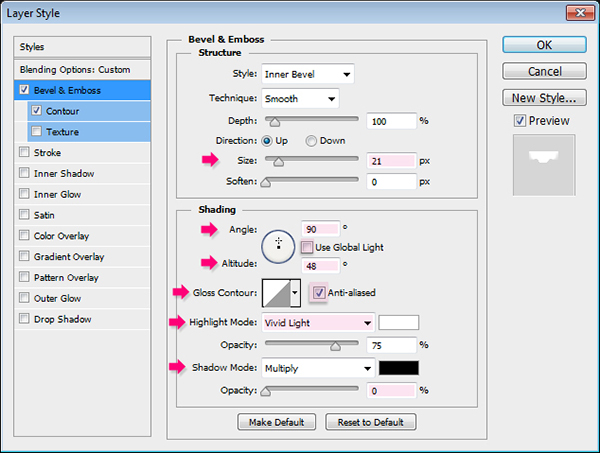Click the Depth slider handle
The height and width of the screenshot is (453, 600).
pos(274,122)
